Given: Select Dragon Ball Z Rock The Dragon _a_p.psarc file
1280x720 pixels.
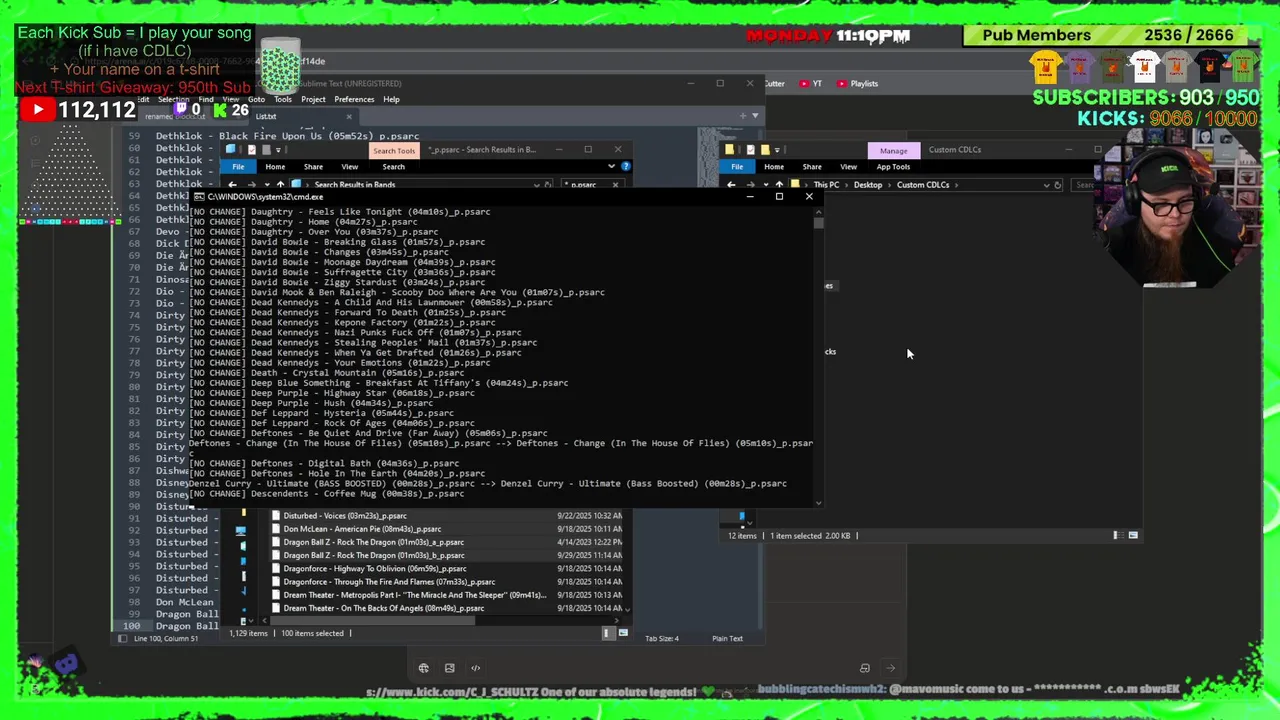Looking at the screenshot, I should point(373,542).
